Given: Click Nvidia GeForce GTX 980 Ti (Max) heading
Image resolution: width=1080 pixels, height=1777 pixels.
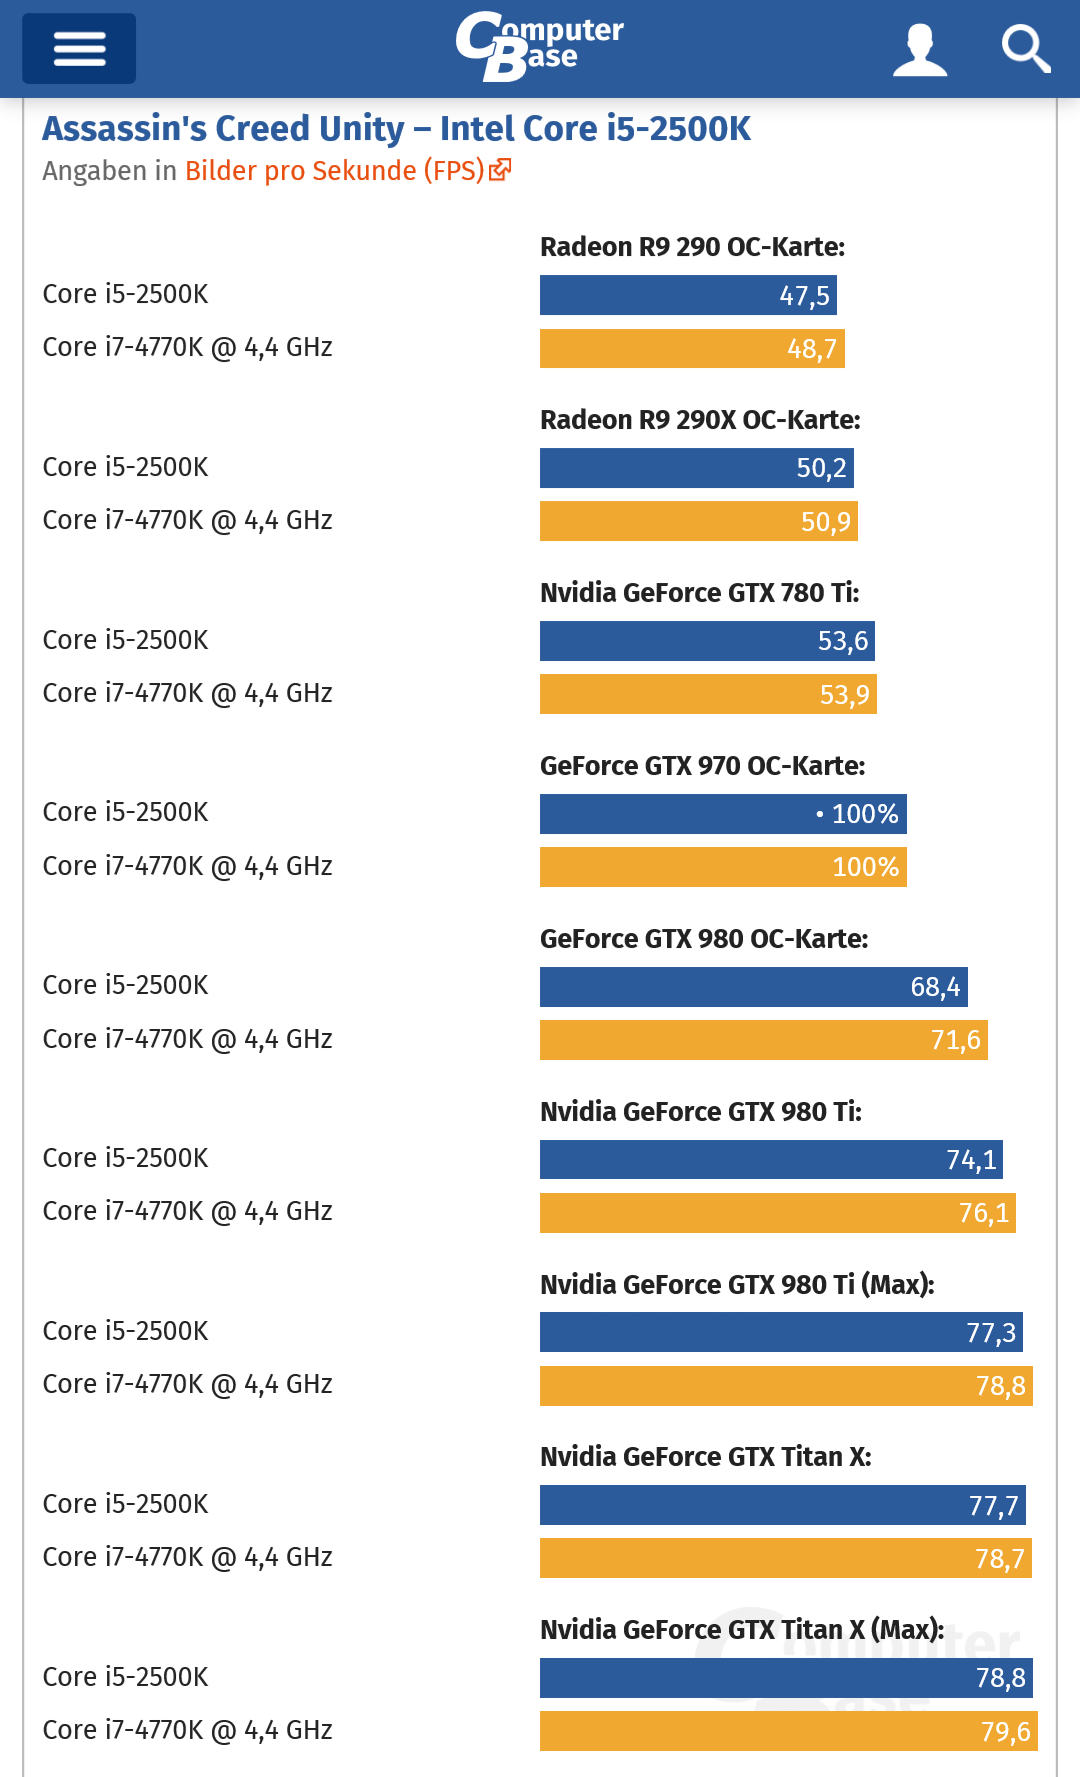Looking at the screenshot, I should click(737, 1285).
